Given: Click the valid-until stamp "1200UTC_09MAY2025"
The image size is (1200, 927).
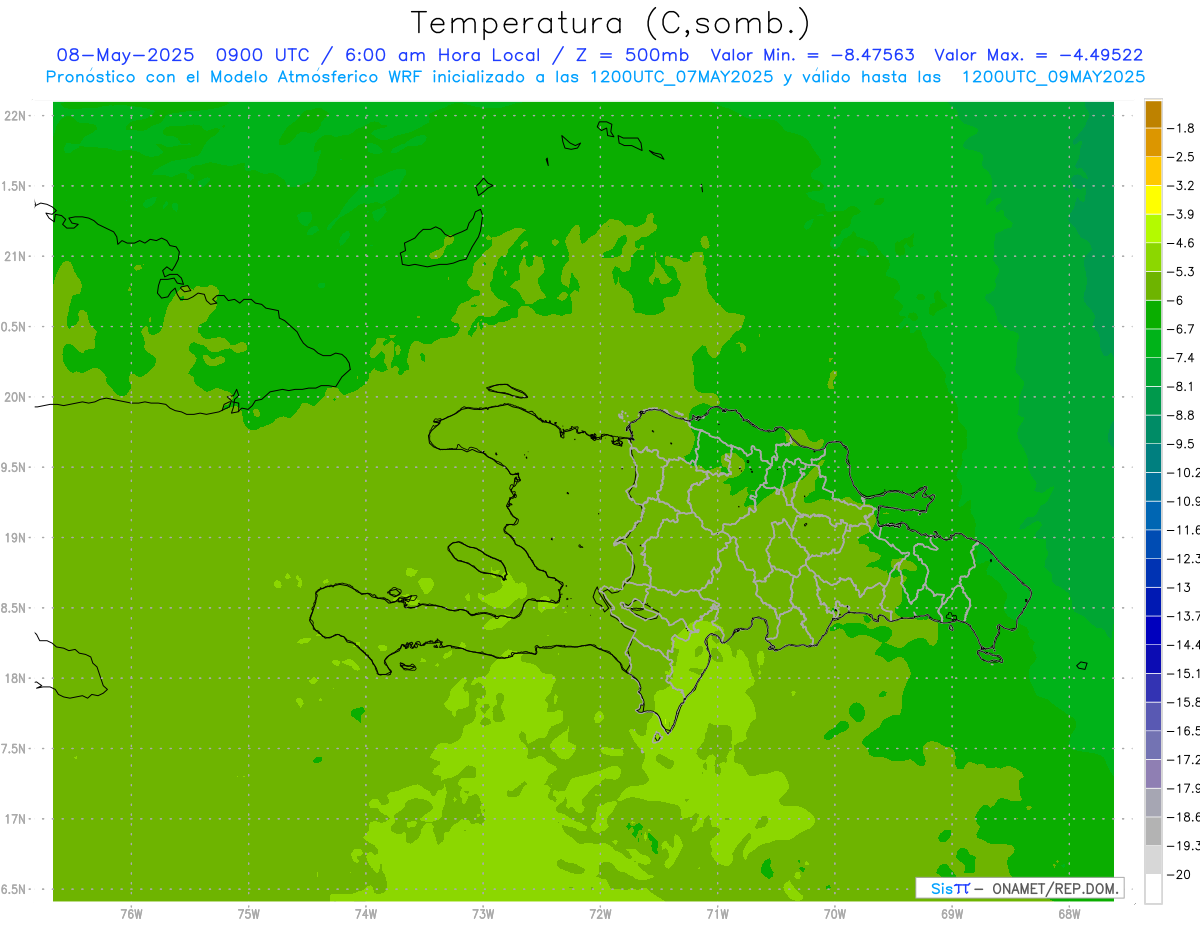Looking at the screenshot, I should click(1053, 76).
